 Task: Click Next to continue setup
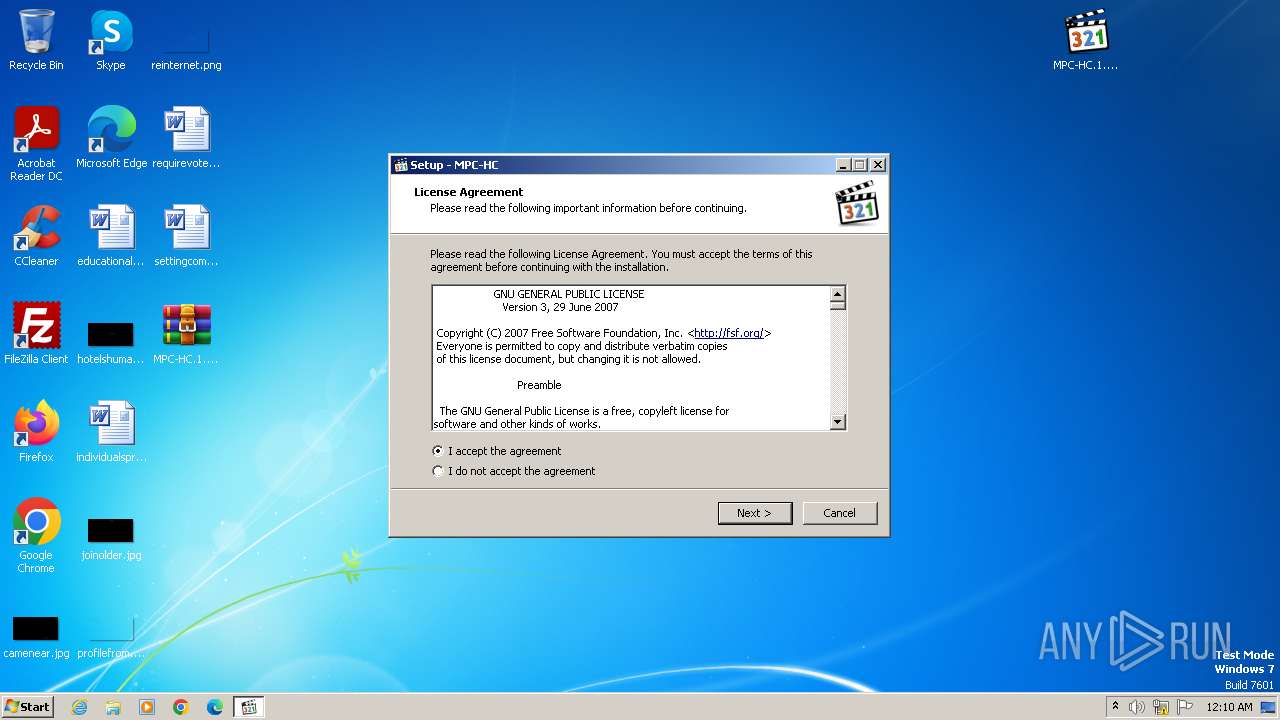(x=755, y=513)
